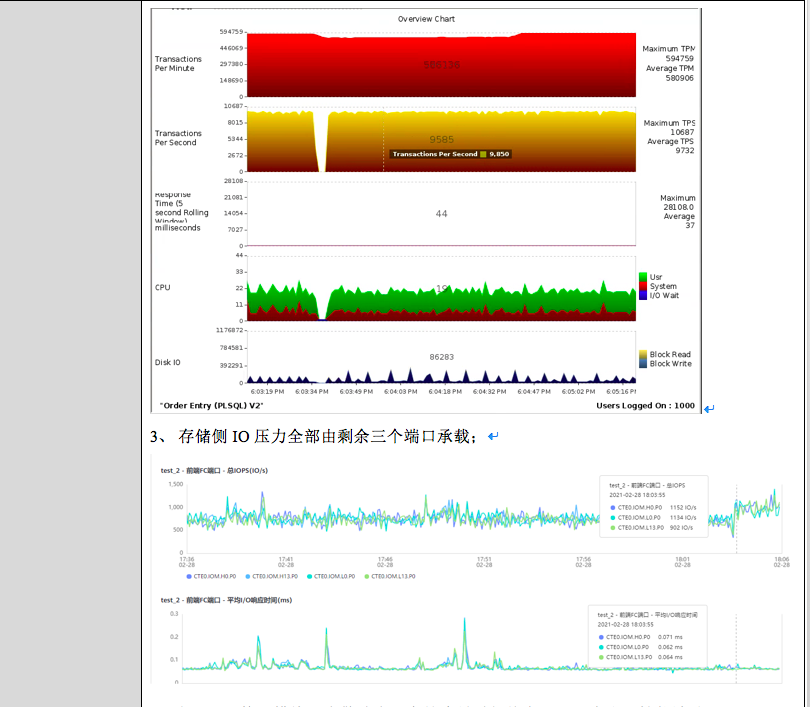Viewport: 810px width, 707px height.
Task: Click the 17:41 02-28 axis label in IOPS chart
Action: [286, 562]
